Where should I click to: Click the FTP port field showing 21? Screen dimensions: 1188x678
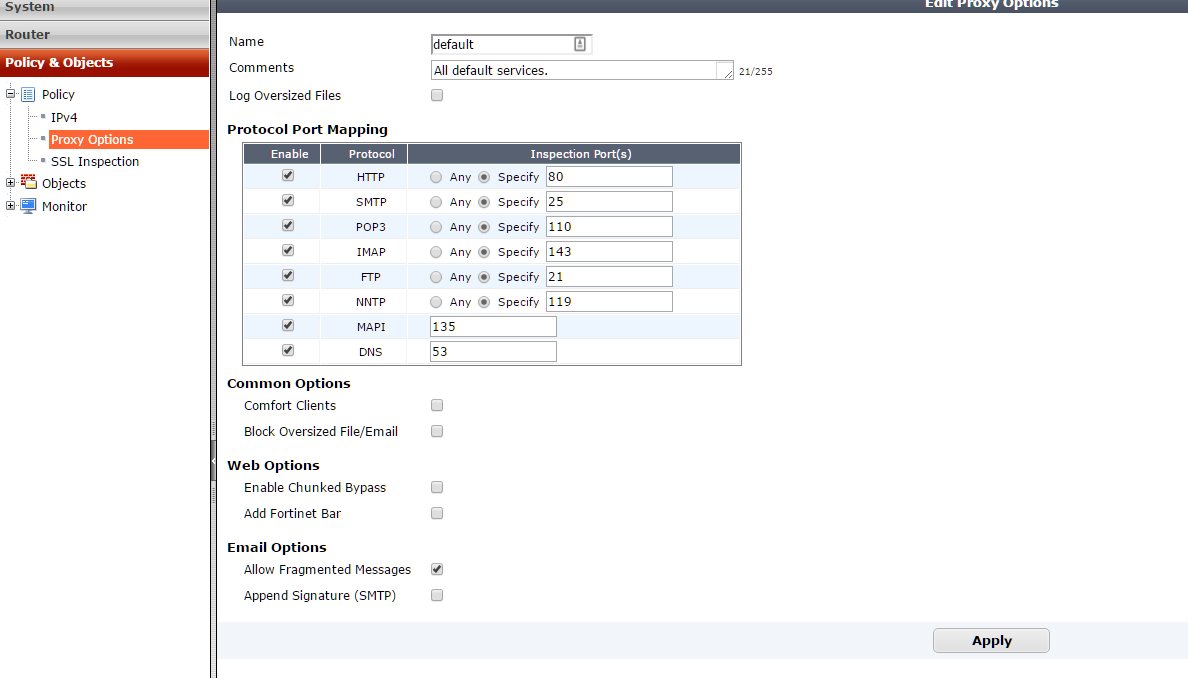(x=609, y=277)
